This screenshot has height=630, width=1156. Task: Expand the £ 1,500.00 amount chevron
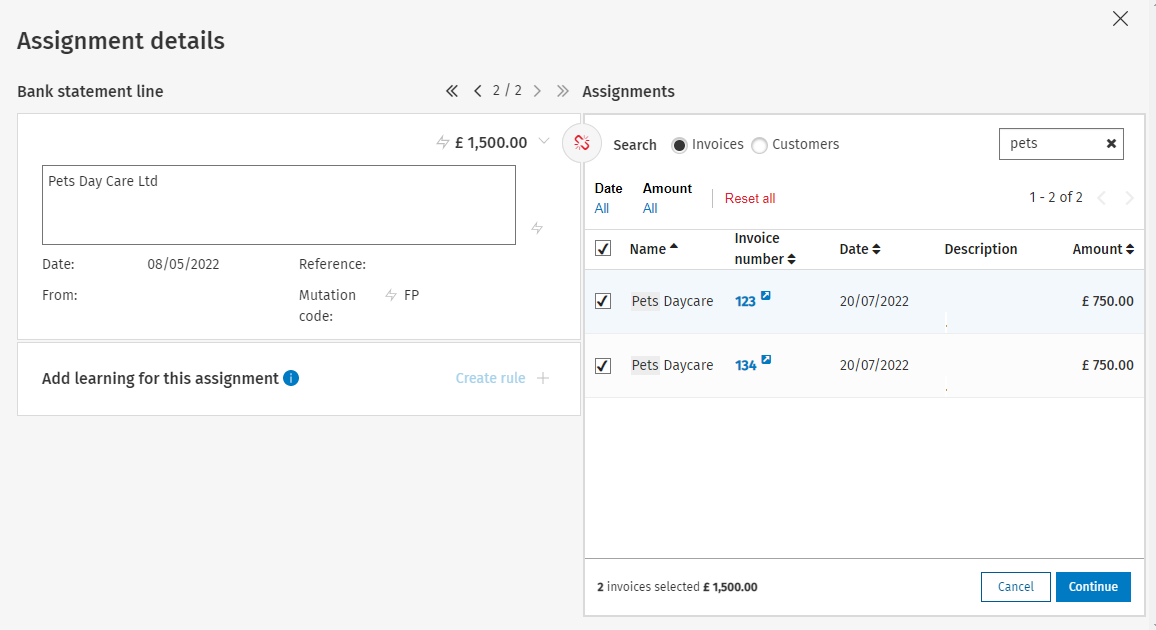(x=544, y=141)
